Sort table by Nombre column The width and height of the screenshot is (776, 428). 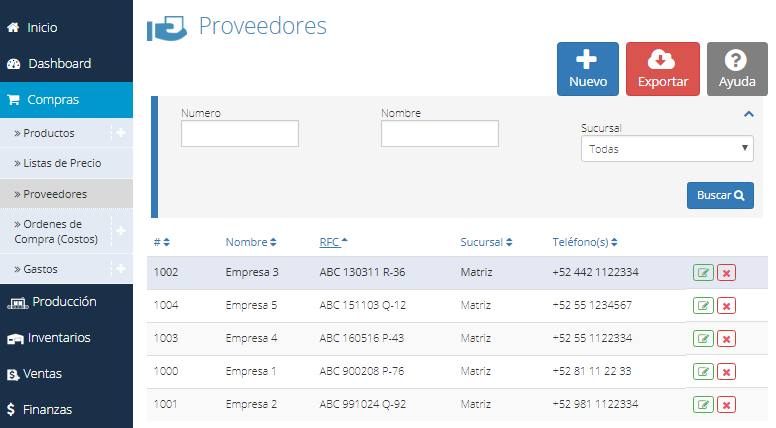[251, 242]
